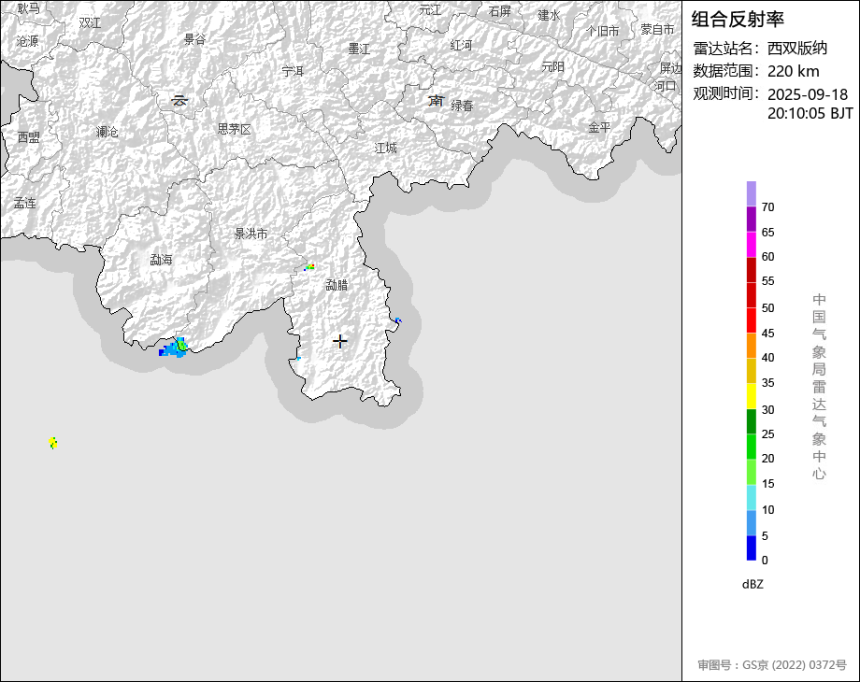Click the isolated yellow echo in the far southwest
Image resolution: width=860 pixels, height=682 pixels.
(x=53, y=443)
